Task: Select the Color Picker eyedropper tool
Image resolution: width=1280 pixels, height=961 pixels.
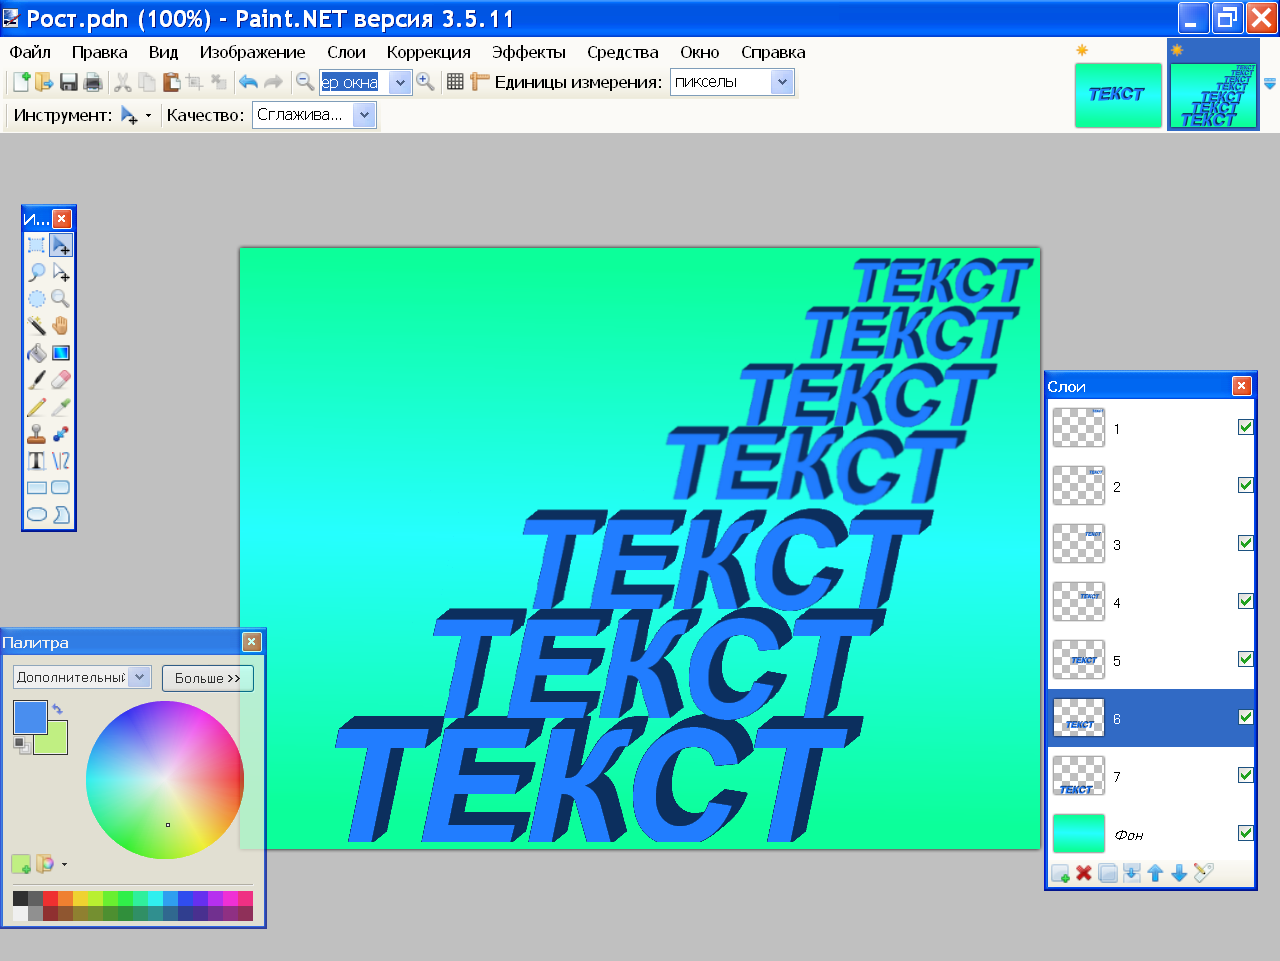Action: tap(61, 407)
